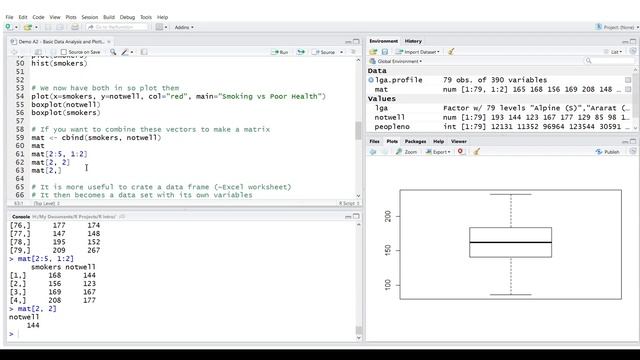Click the source editor vertical scrollbar

(358, 128)
